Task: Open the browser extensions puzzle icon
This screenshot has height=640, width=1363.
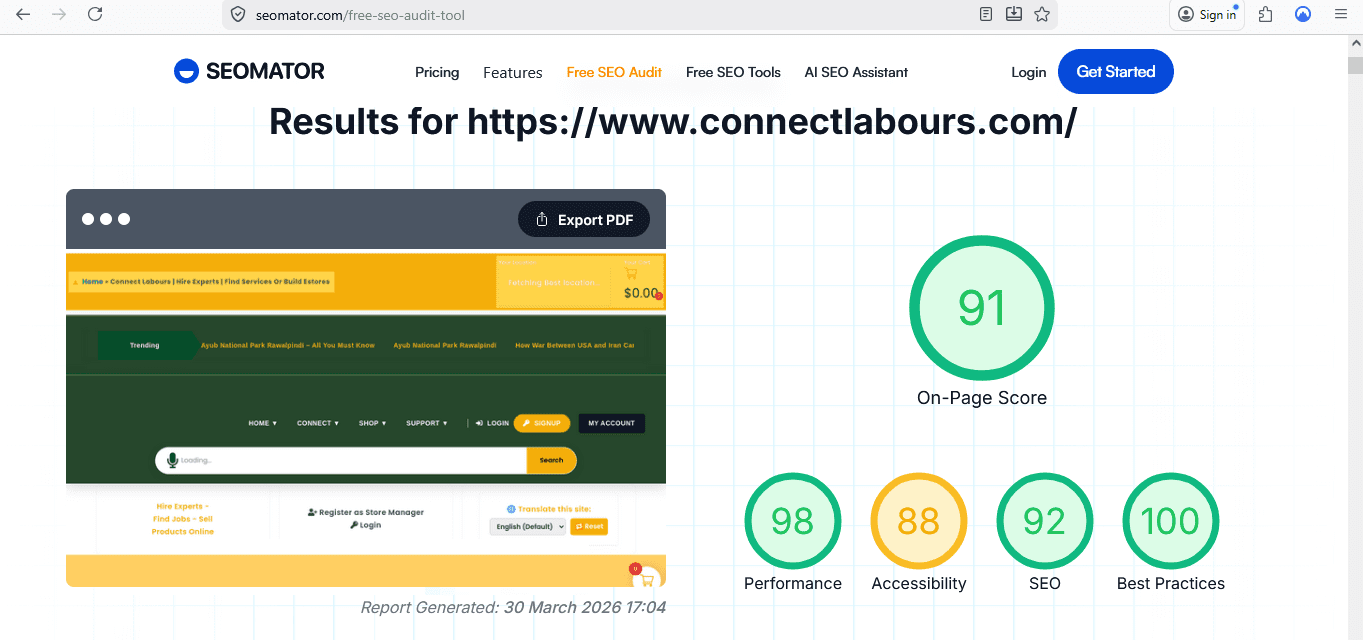Action: (x=1265, y=14)
